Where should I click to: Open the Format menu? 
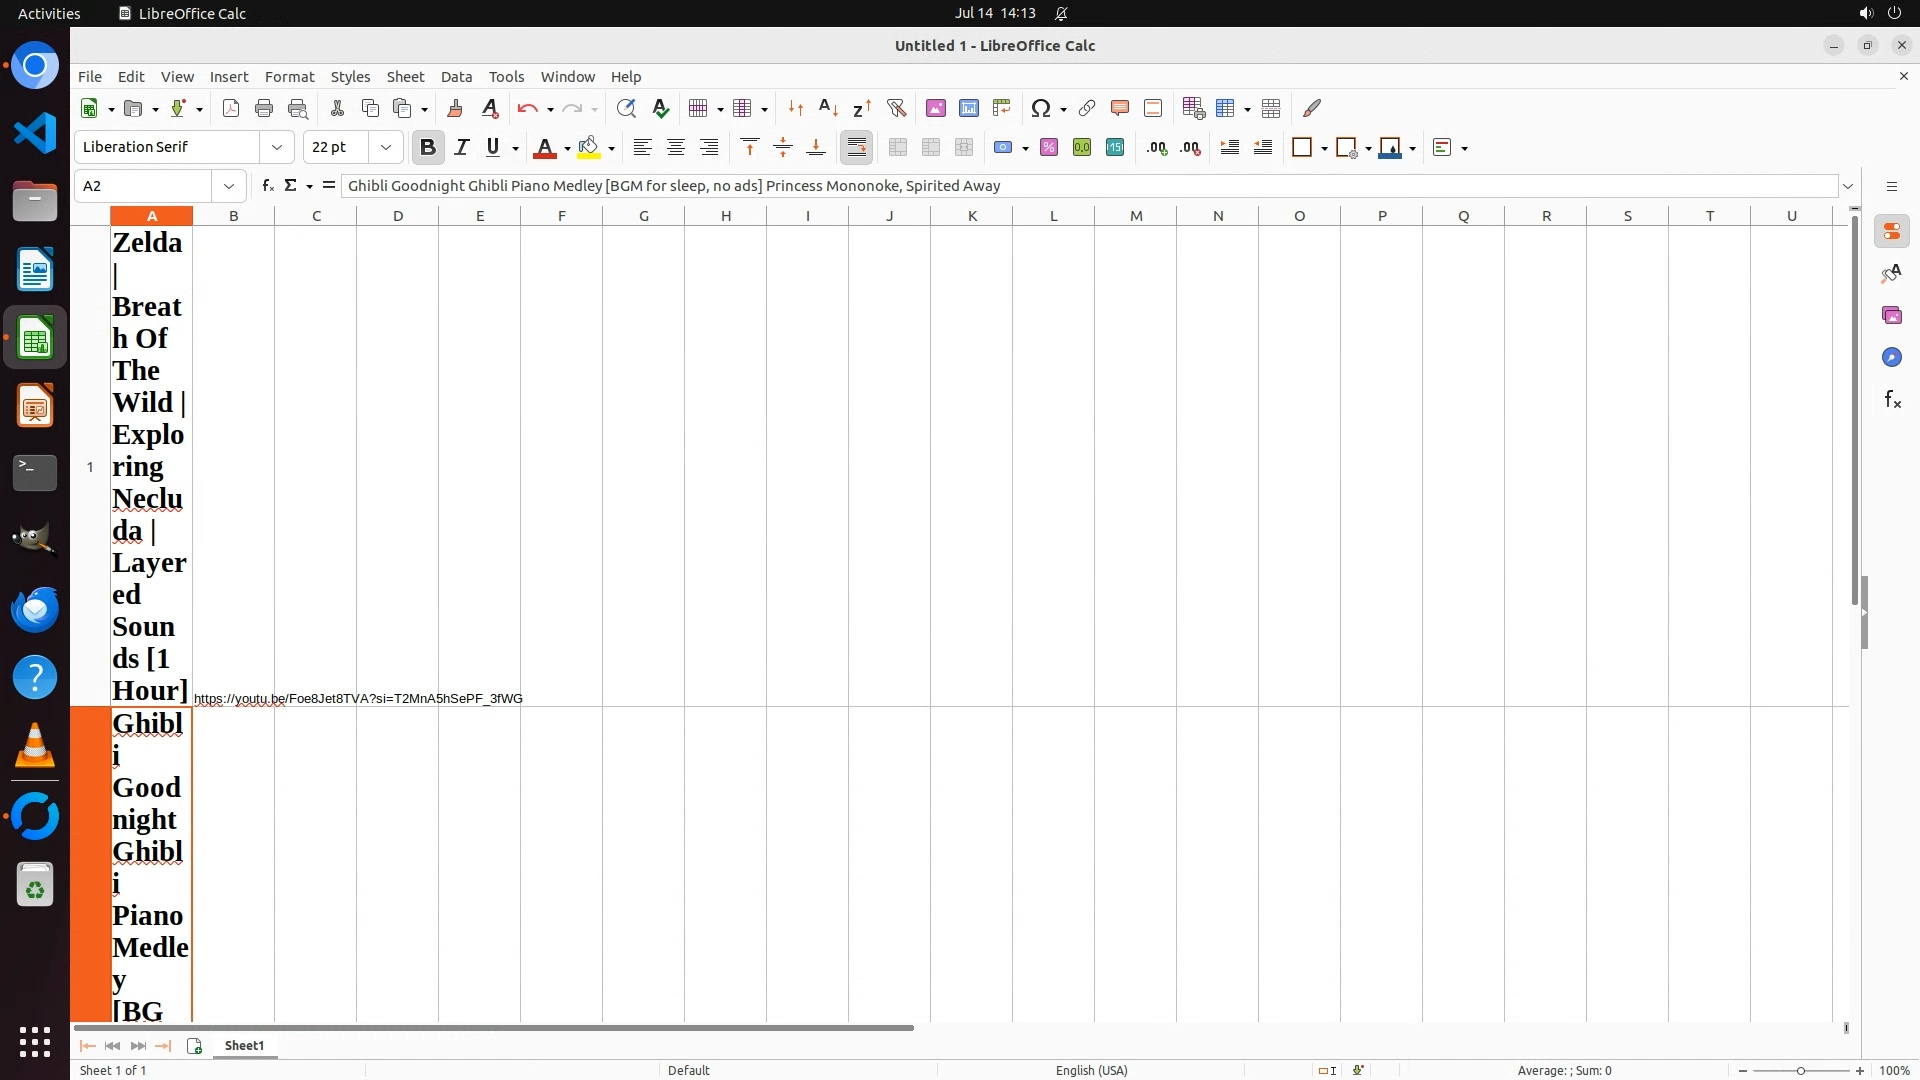[x=289, y=77]
